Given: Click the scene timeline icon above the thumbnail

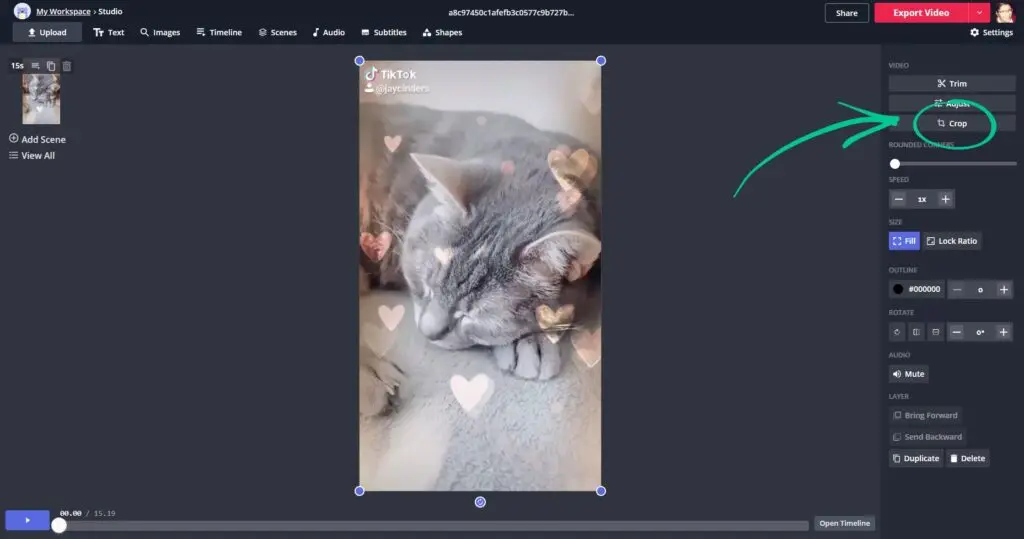Looking at the screenshot, I should (x=36, y=66).
